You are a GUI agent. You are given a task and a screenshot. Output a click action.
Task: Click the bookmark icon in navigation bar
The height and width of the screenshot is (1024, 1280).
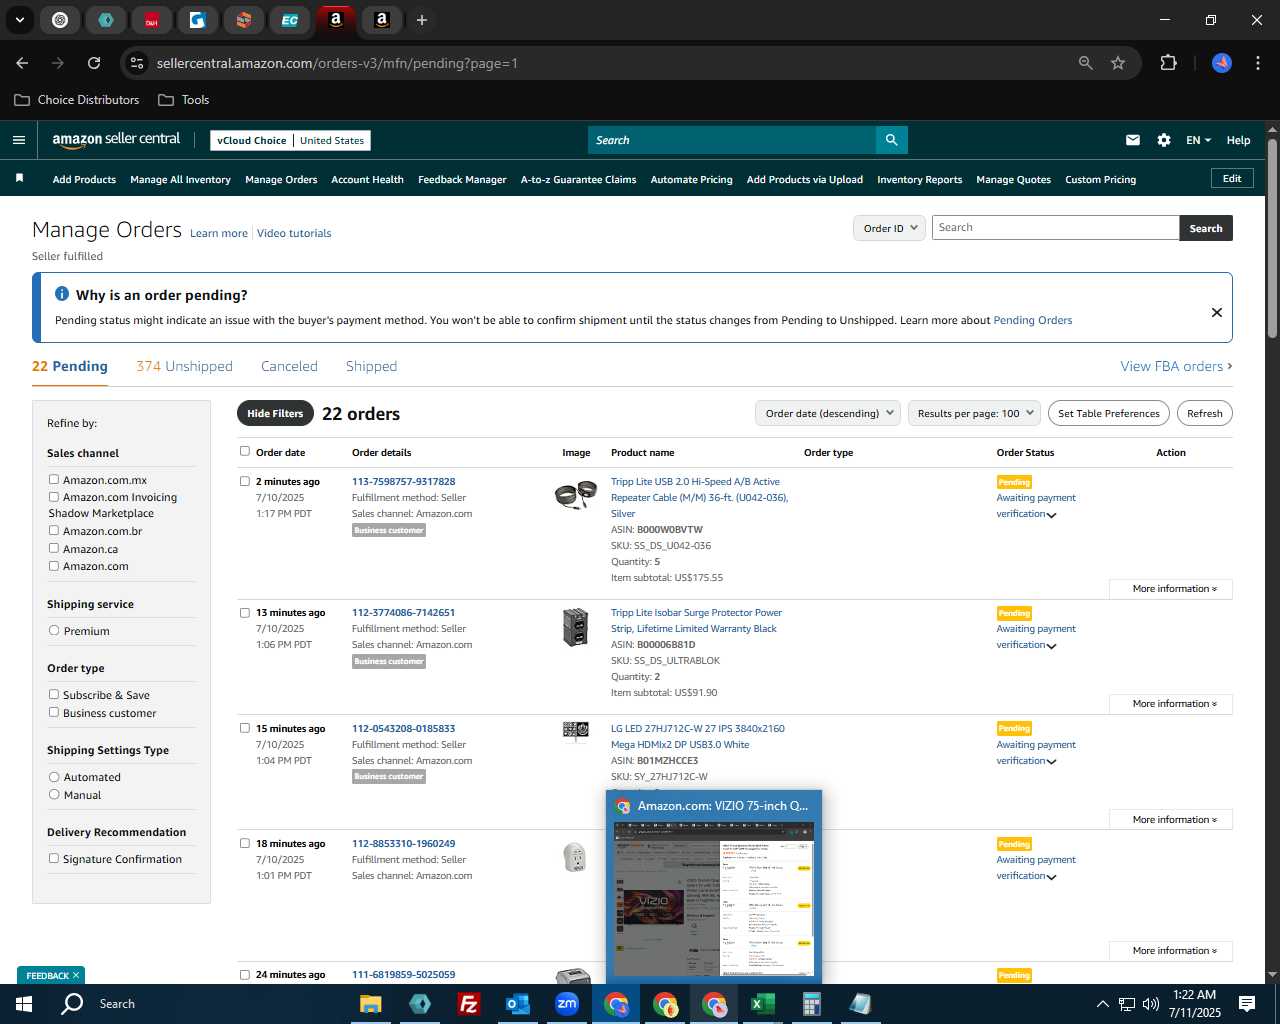tap(19, 178)
